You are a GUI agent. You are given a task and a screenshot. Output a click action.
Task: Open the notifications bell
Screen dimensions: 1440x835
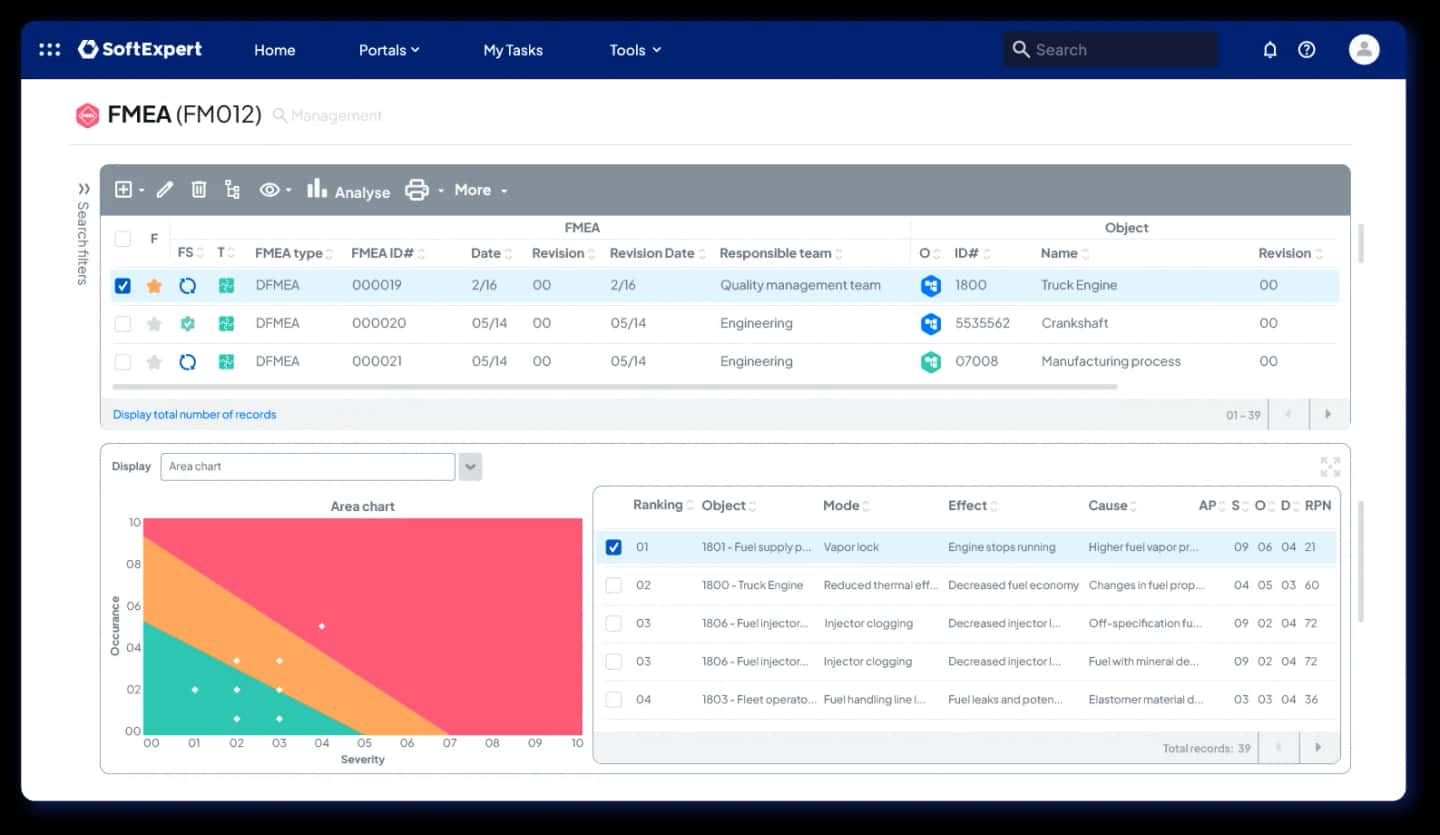pyautogui.click(x=1270, y=49)
